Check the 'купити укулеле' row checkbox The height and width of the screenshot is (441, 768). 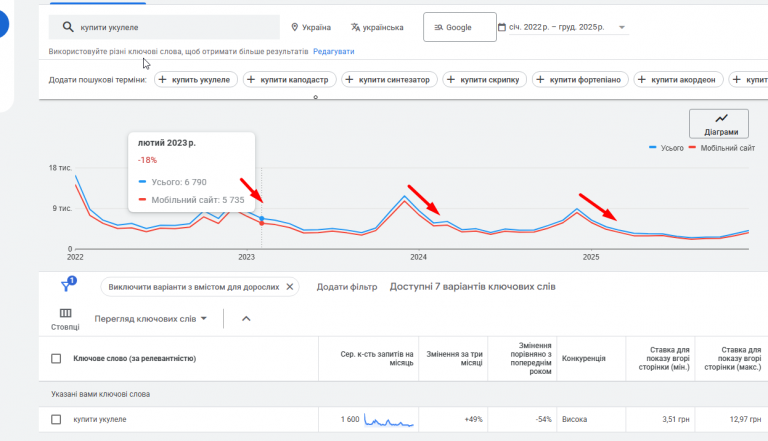point(56,419)
